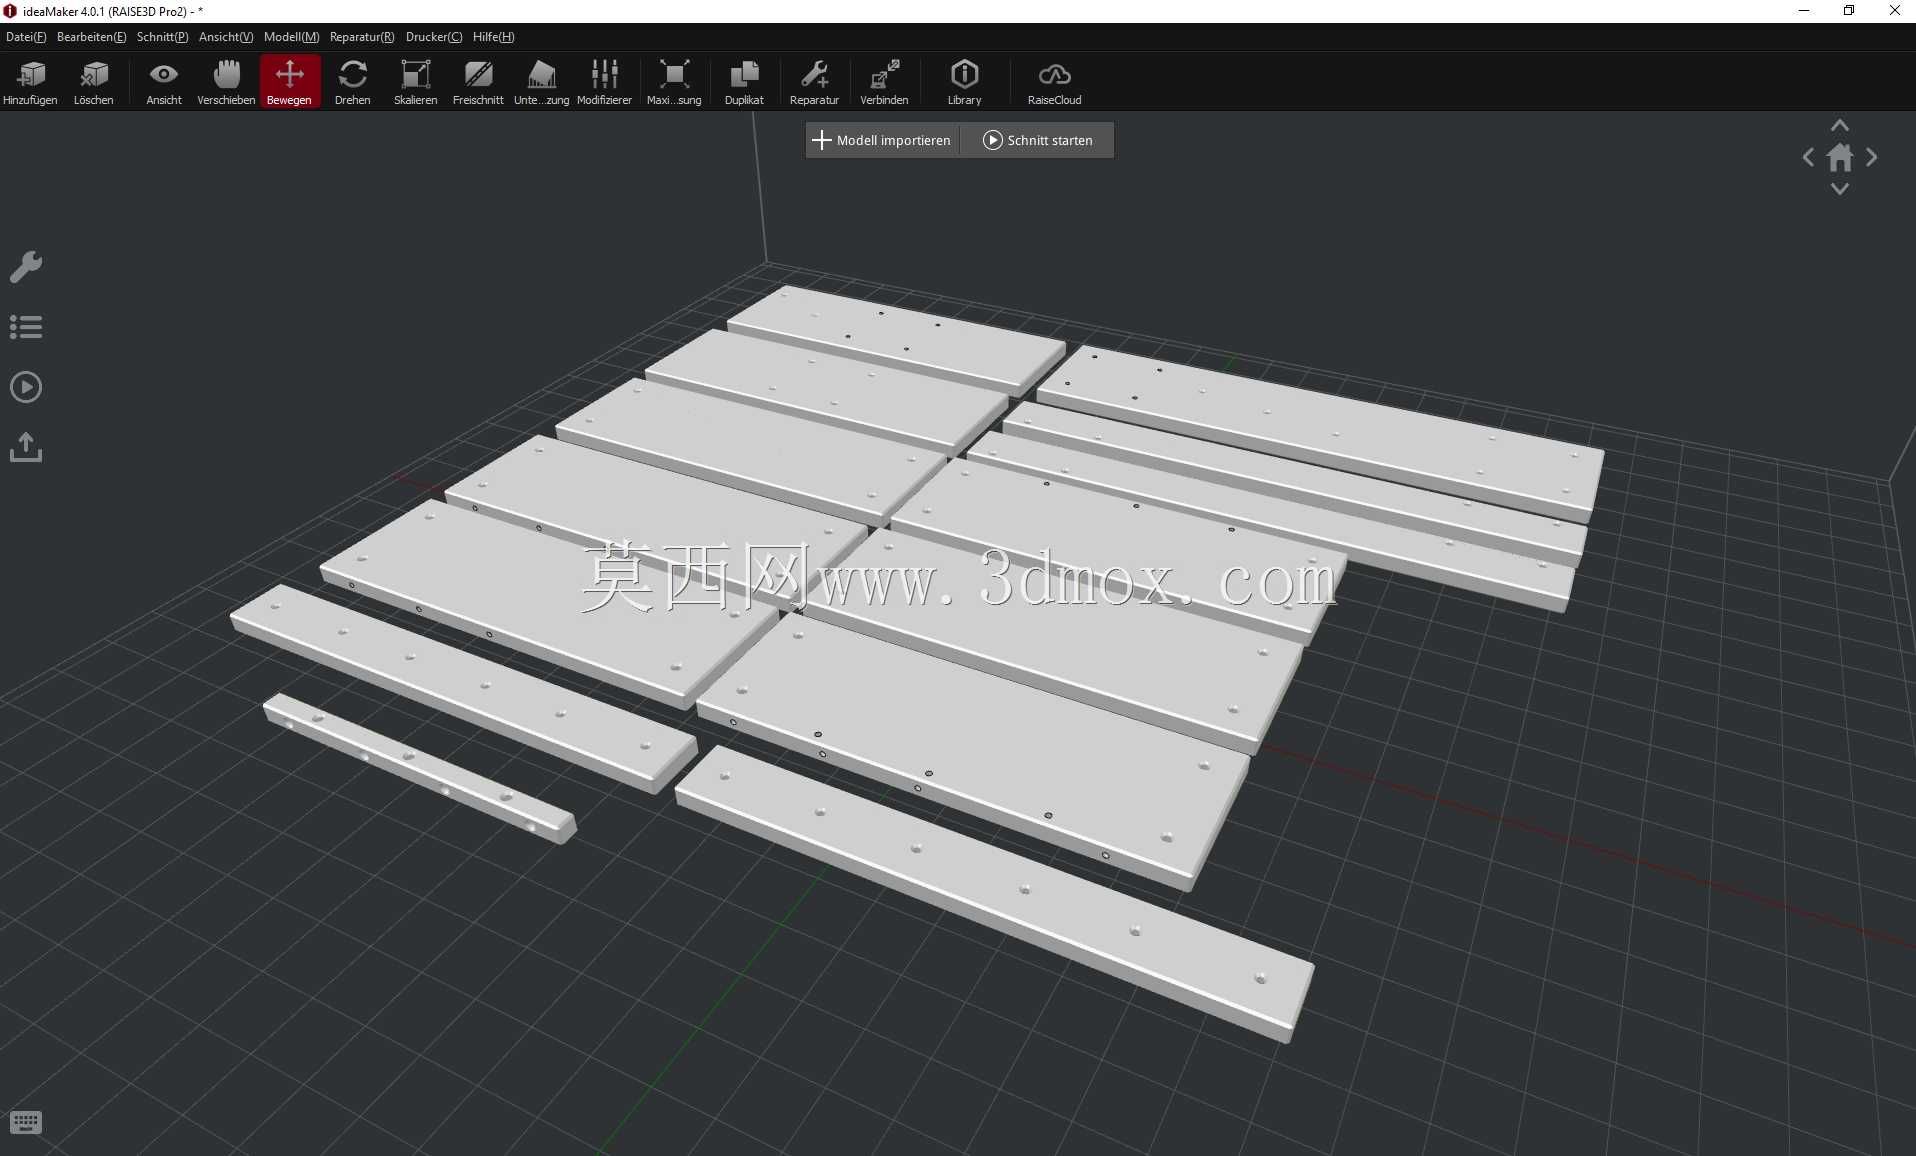Select the Drehen rotate tool
This screenshot has width=1916, height=1156.
click(353, 82)
